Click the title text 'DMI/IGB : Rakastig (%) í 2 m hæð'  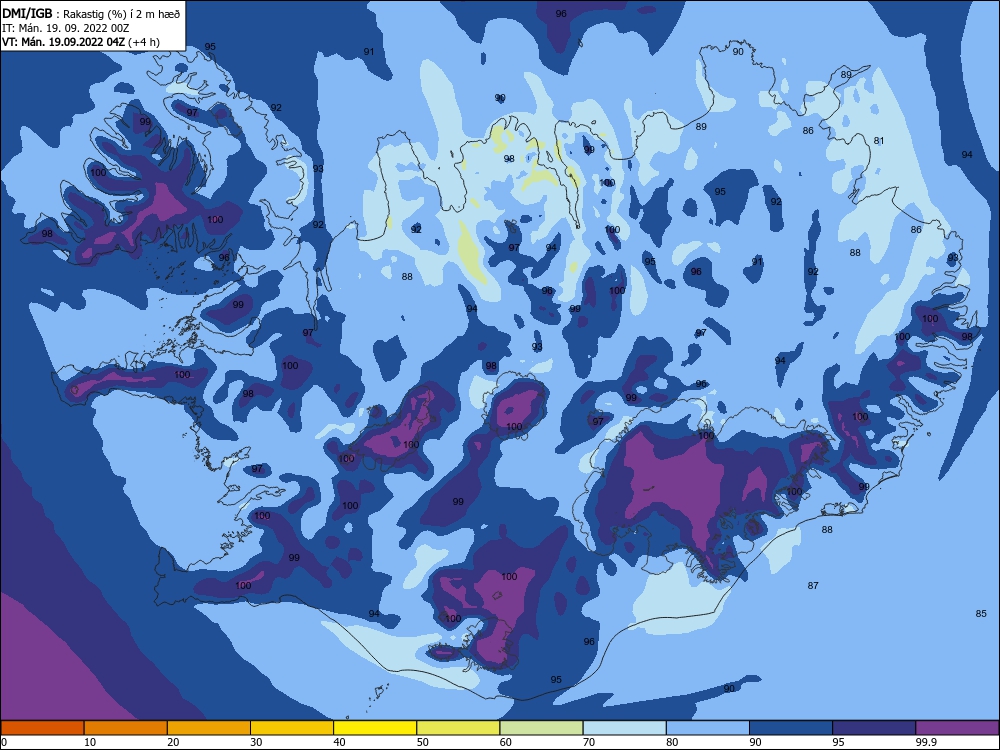point(91,14)
